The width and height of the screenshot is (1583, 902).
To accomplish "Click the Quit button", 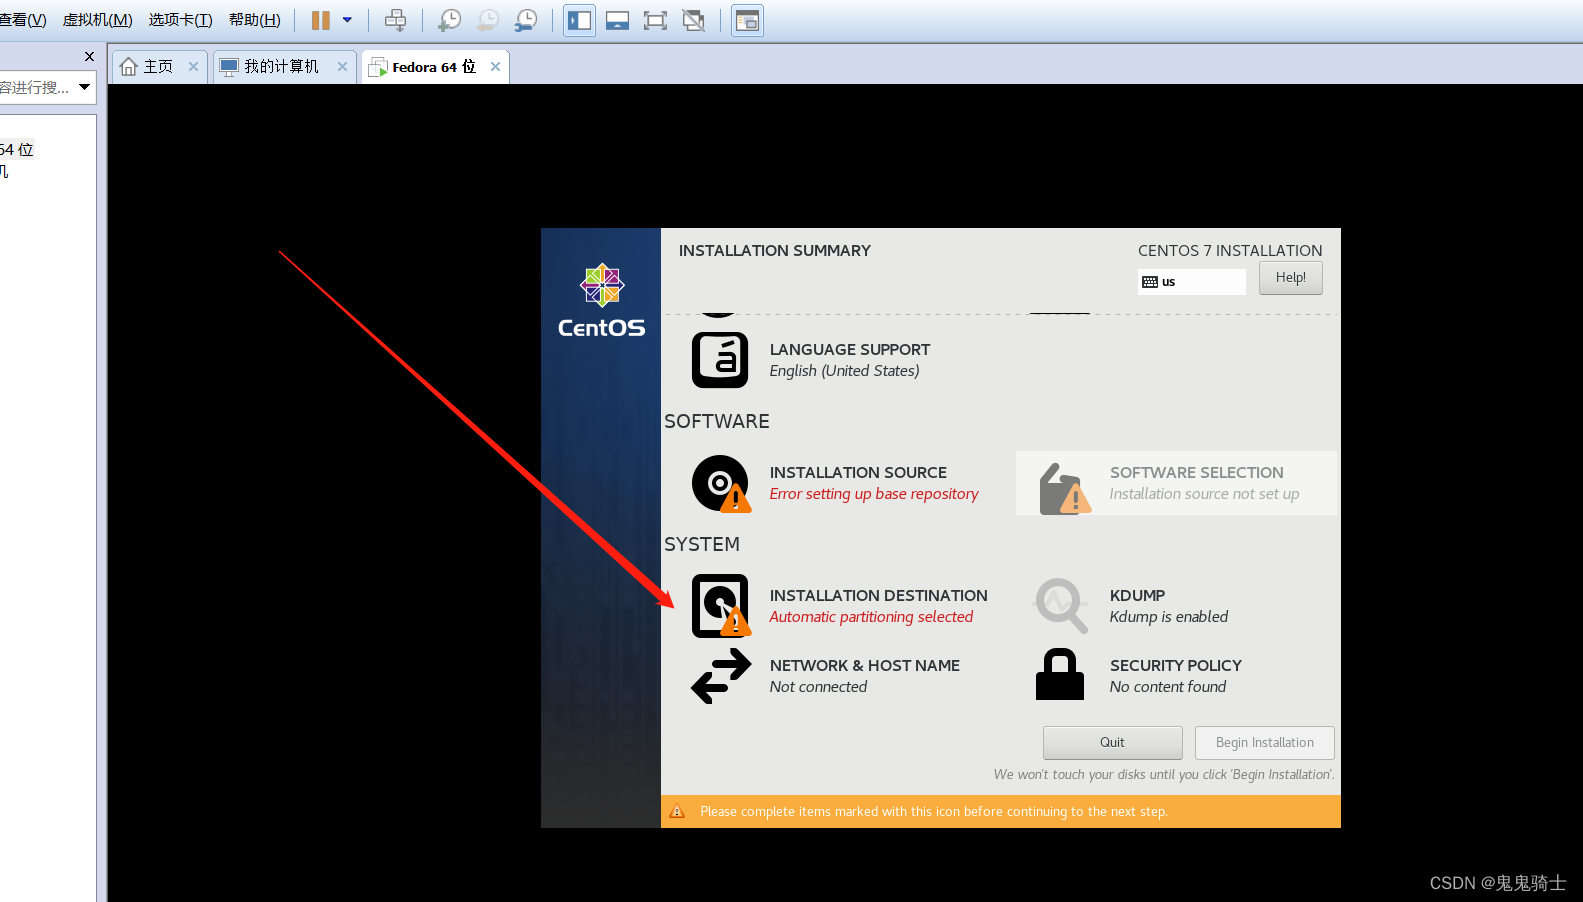I will pos(1113,743).
